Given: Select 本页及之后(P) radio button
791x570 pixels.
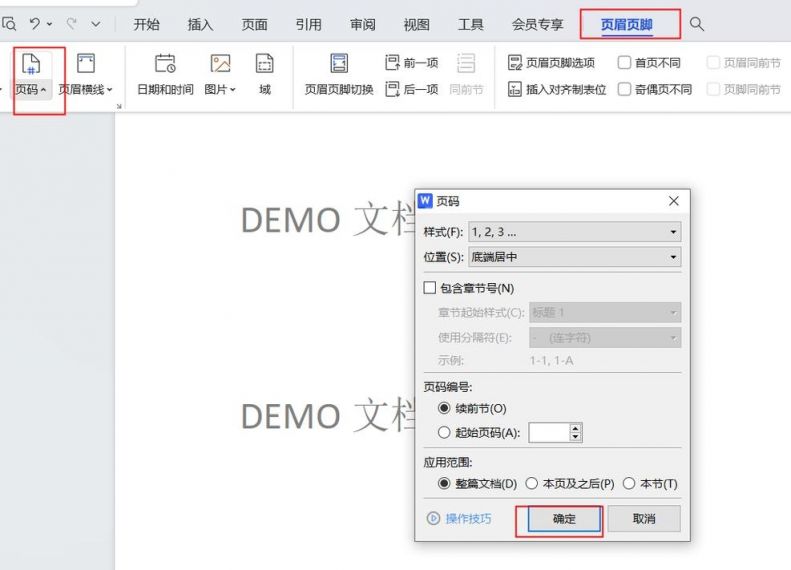Looking at the screenshot, I should point(532,483).
